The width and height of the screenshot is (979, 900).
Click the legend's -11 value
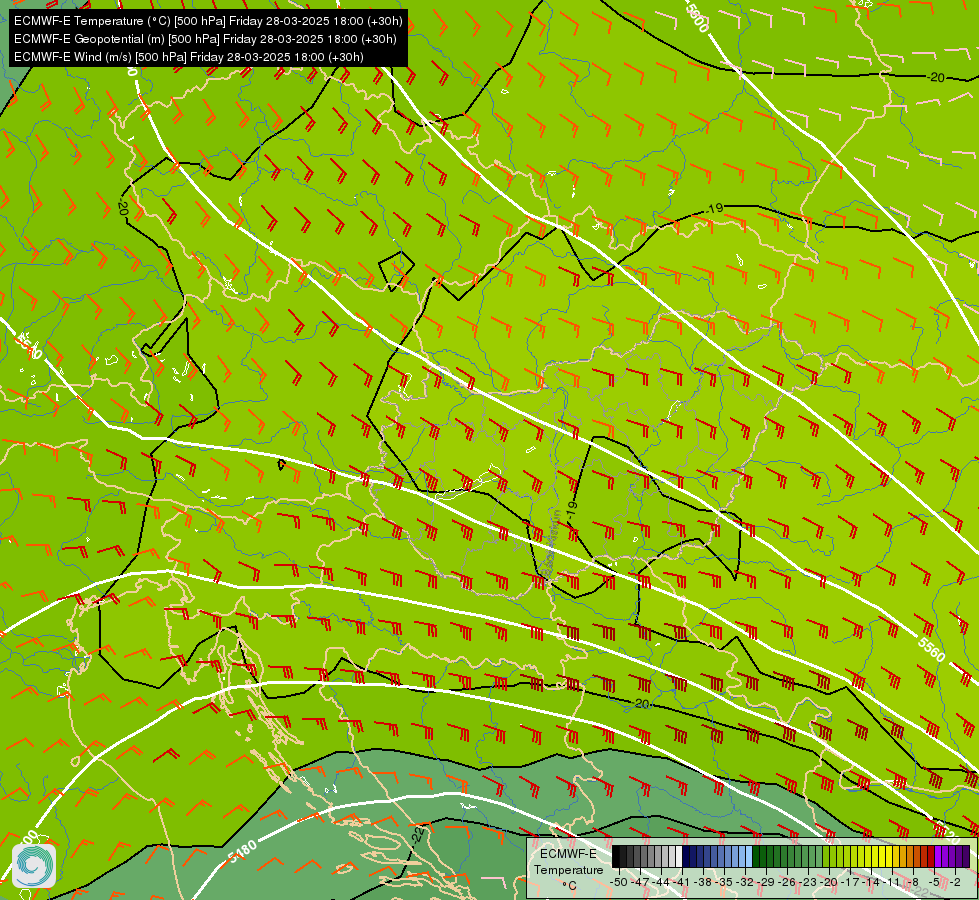click(892, 883)
